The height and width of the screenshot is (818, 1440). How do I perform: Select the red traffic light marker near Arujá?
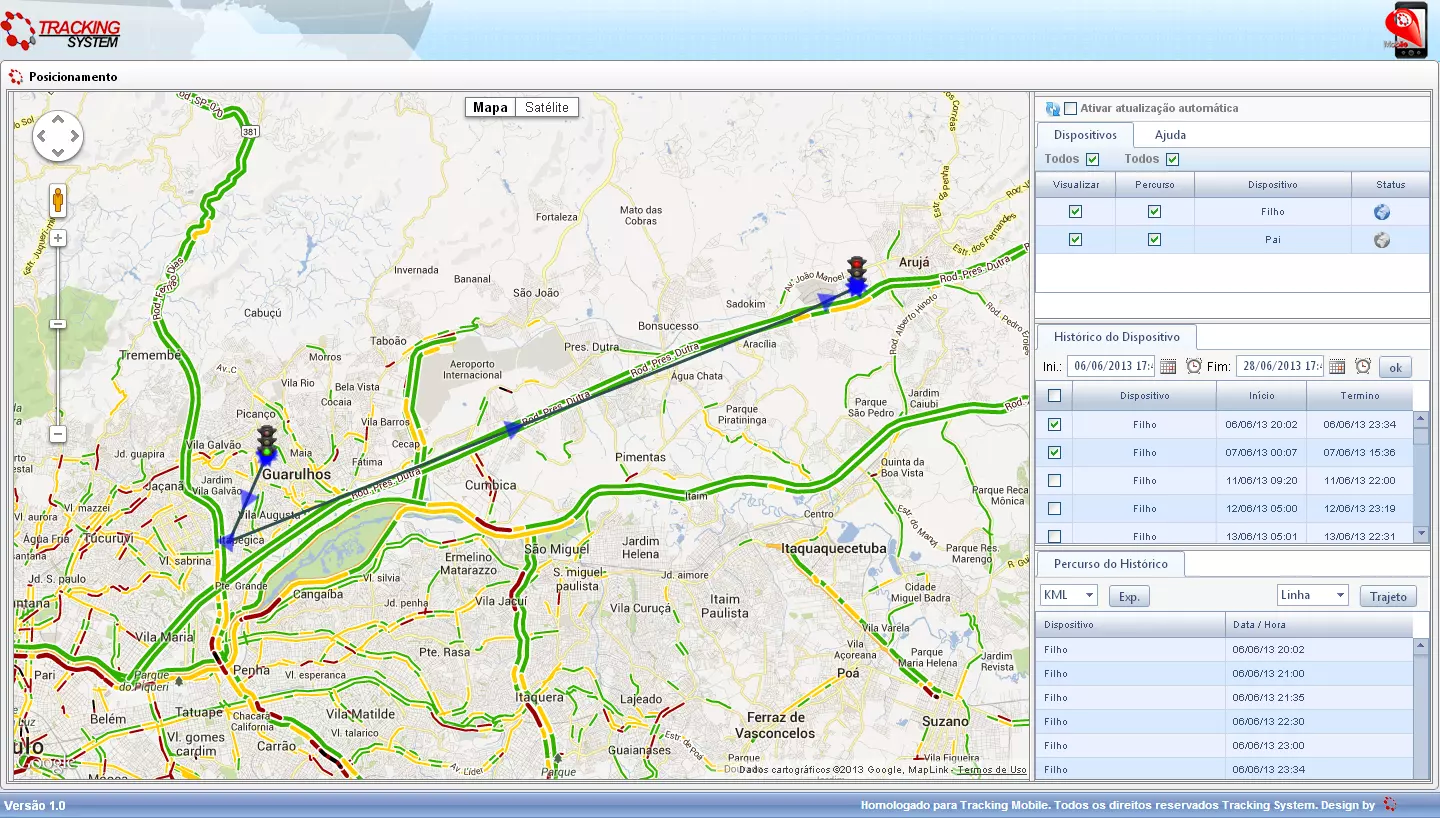click(x=856, y=274)
